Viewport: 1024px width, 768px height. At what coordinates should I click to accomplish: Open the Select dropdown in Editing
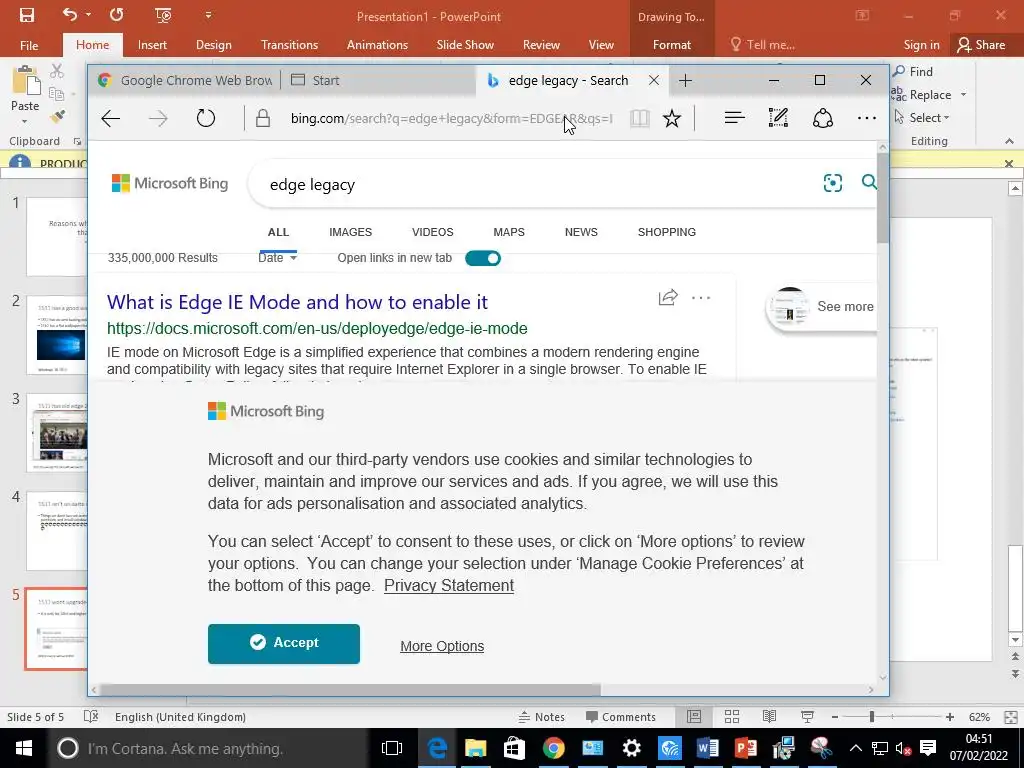(921, 118)
